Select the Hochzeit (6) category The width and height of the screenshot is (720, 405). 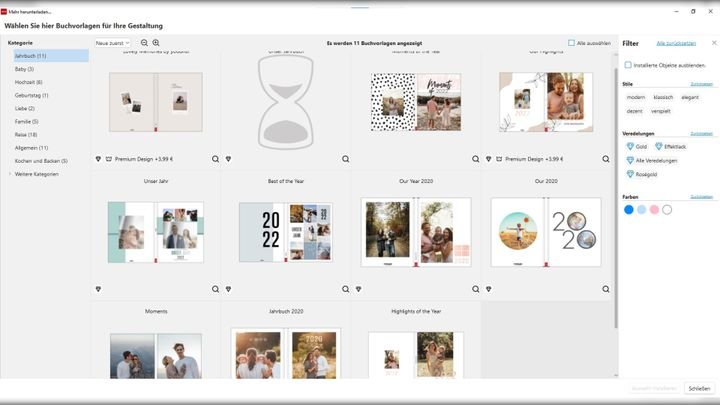pyautogui.click(x=29, y=82)
